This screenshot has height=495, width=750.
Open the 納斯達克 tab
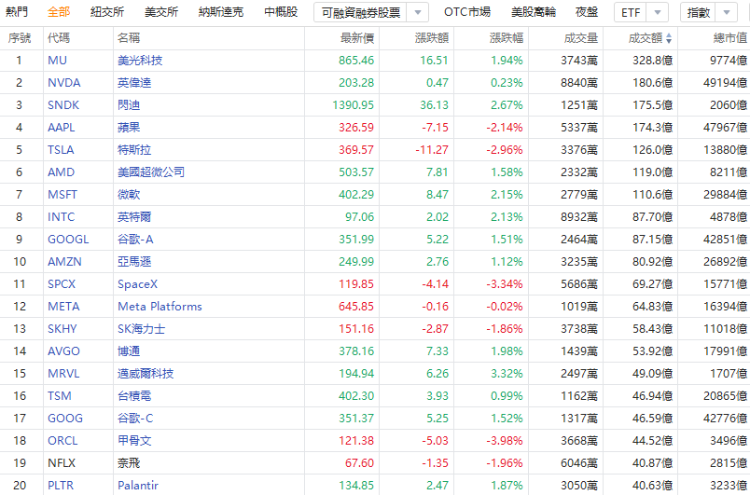point(221,12)
